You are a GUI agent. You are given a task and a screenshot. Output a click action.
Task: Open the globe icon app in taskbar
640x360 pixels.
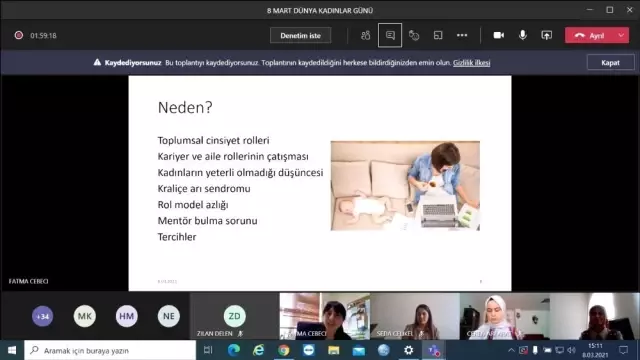pos(384,350)
